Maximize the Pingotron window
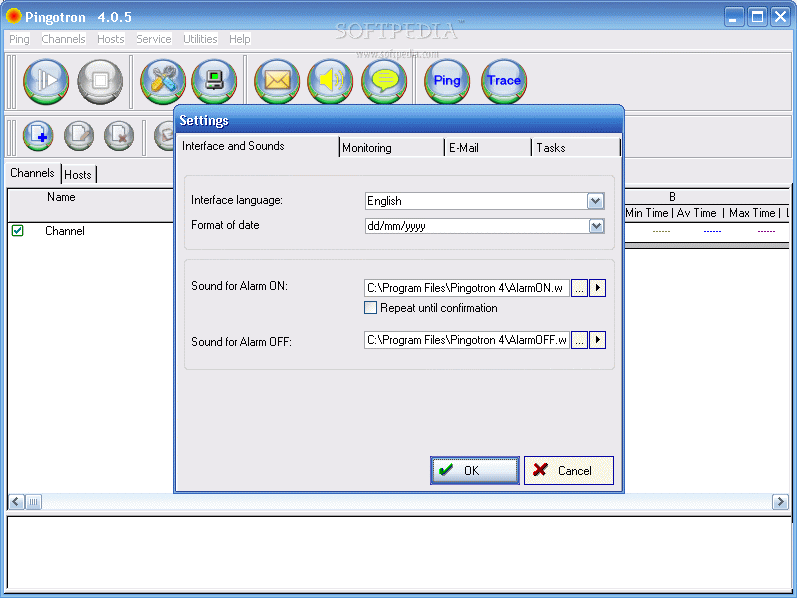 [x=757, y=17]
